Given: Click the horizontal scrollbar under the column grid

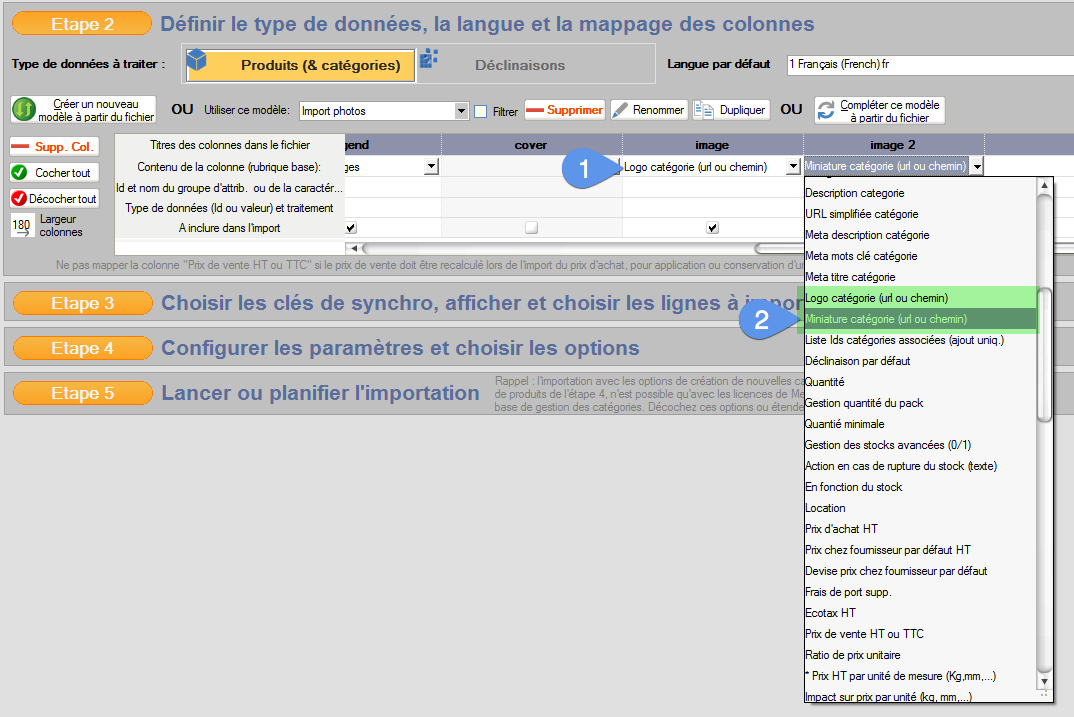Looking at the screenshot, I should click(560, 247).
